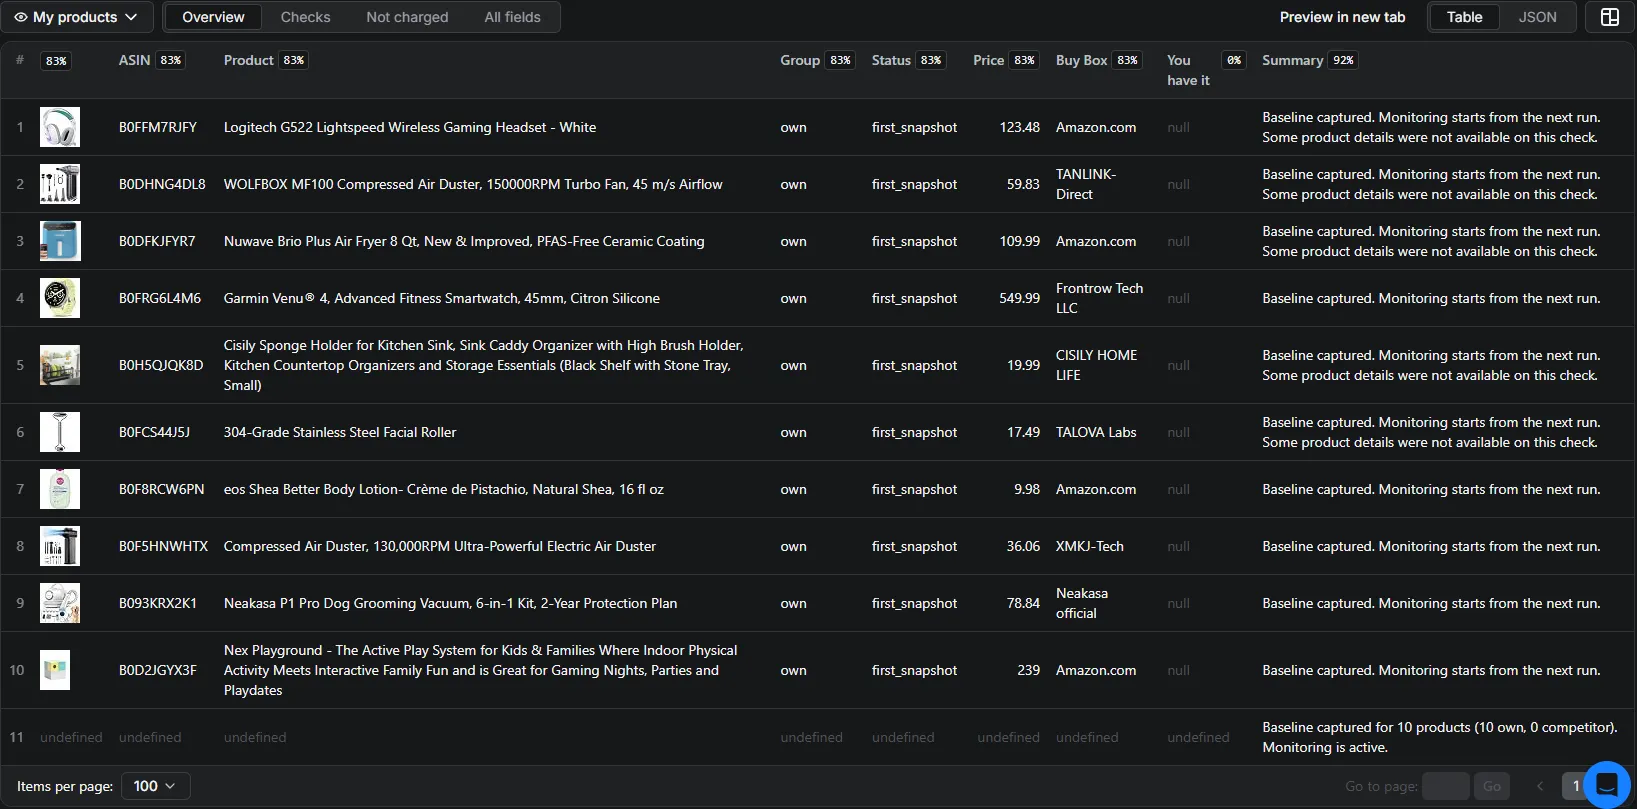Click Status column 83% badge

(931, 60)
